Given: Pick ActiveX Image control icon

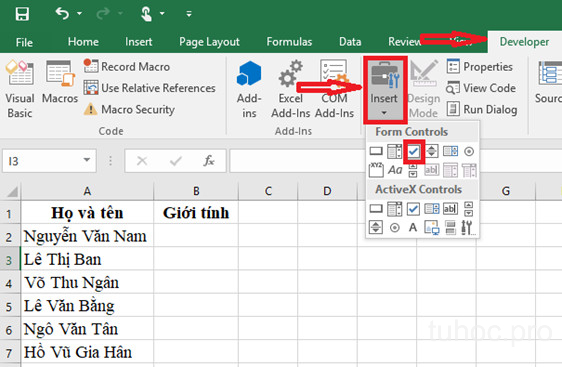Looking at the screenshot, I should coord(432,228).
